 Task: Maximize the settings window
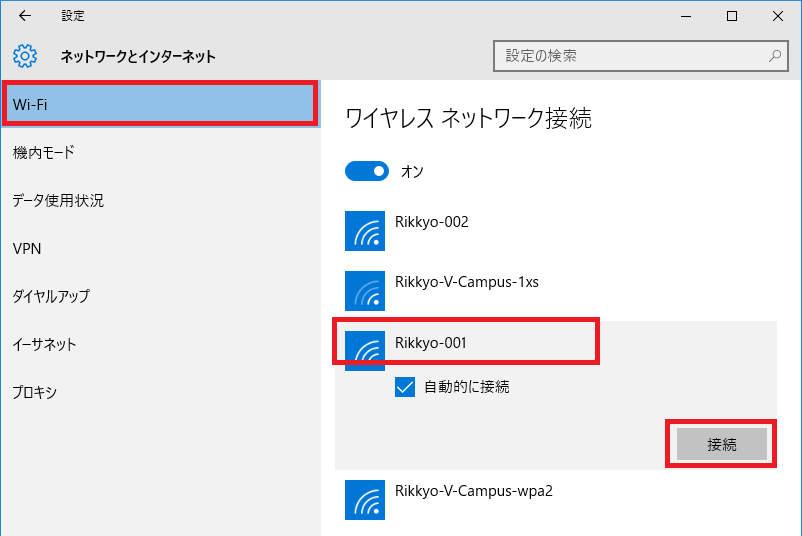[732, 16]
